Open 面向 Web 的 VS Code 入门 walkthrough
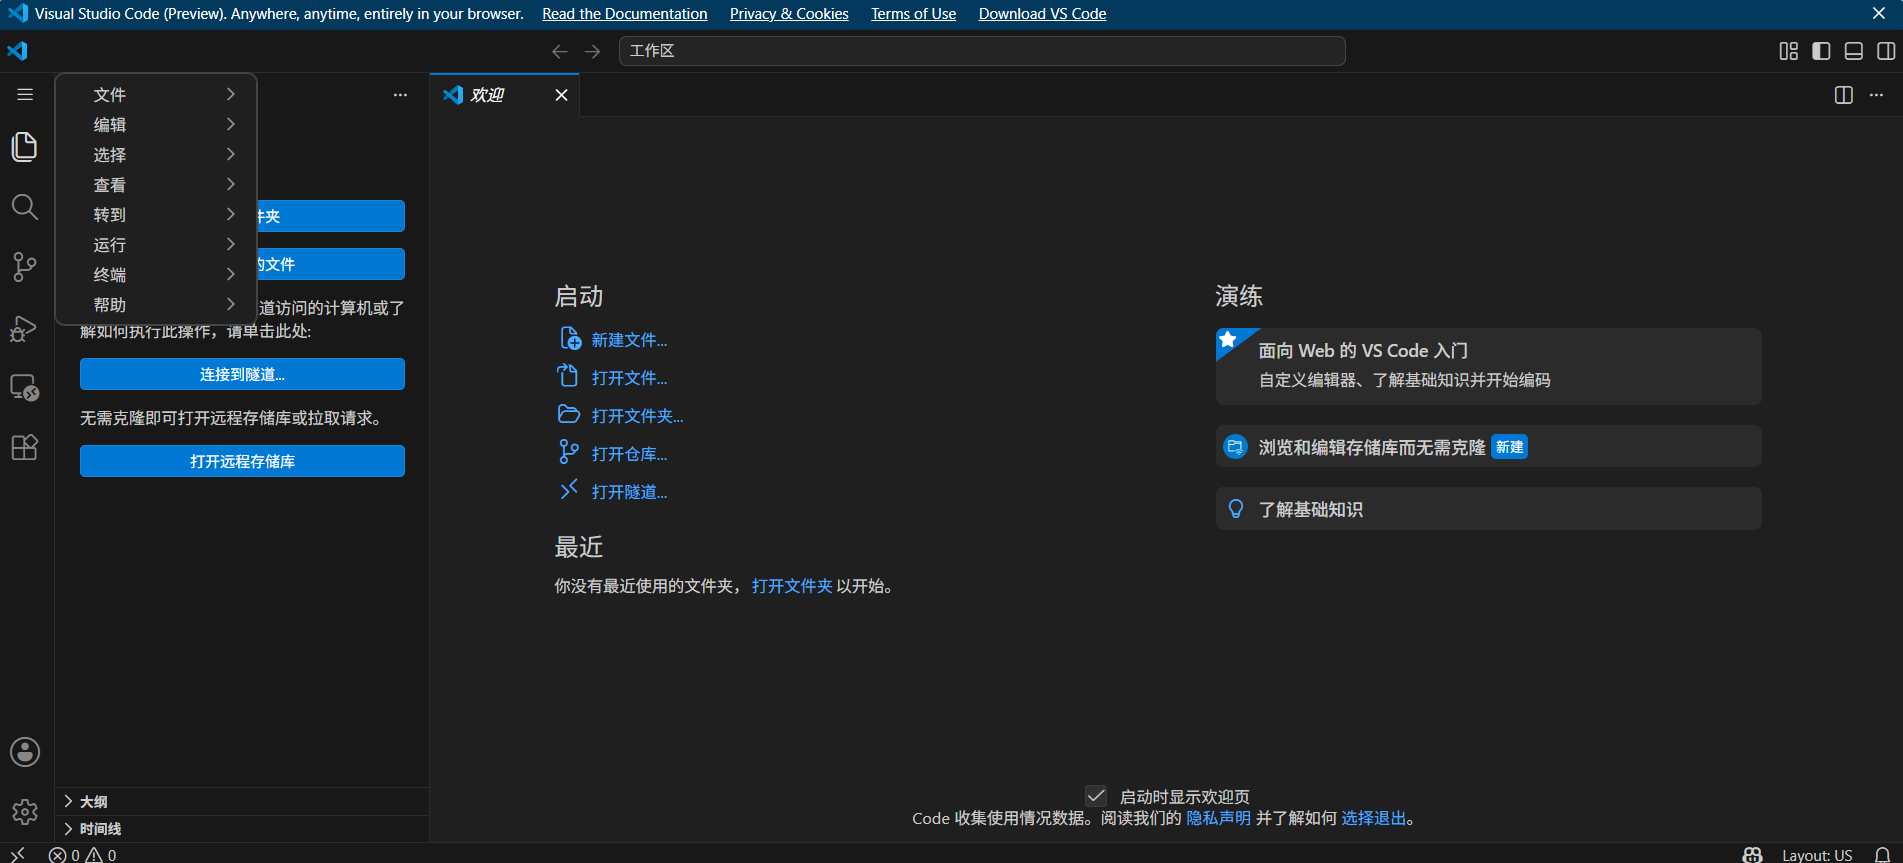This screenshot has height=863, width=1903. [x=1488, y=366]
